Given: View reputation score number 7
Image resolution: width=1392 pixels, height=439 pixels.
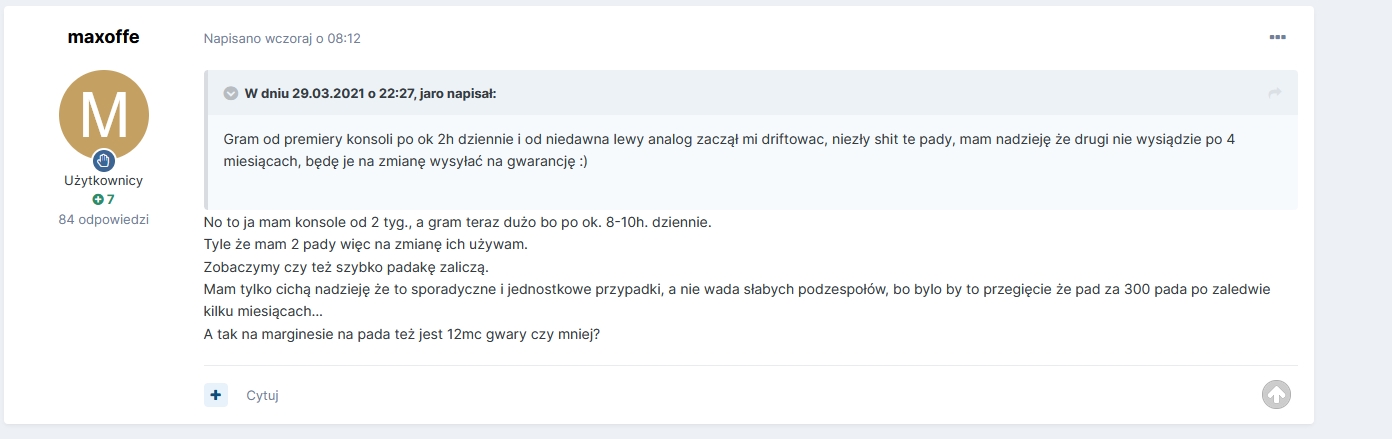Looking at the screenshot, I should (x=111, y=199).
